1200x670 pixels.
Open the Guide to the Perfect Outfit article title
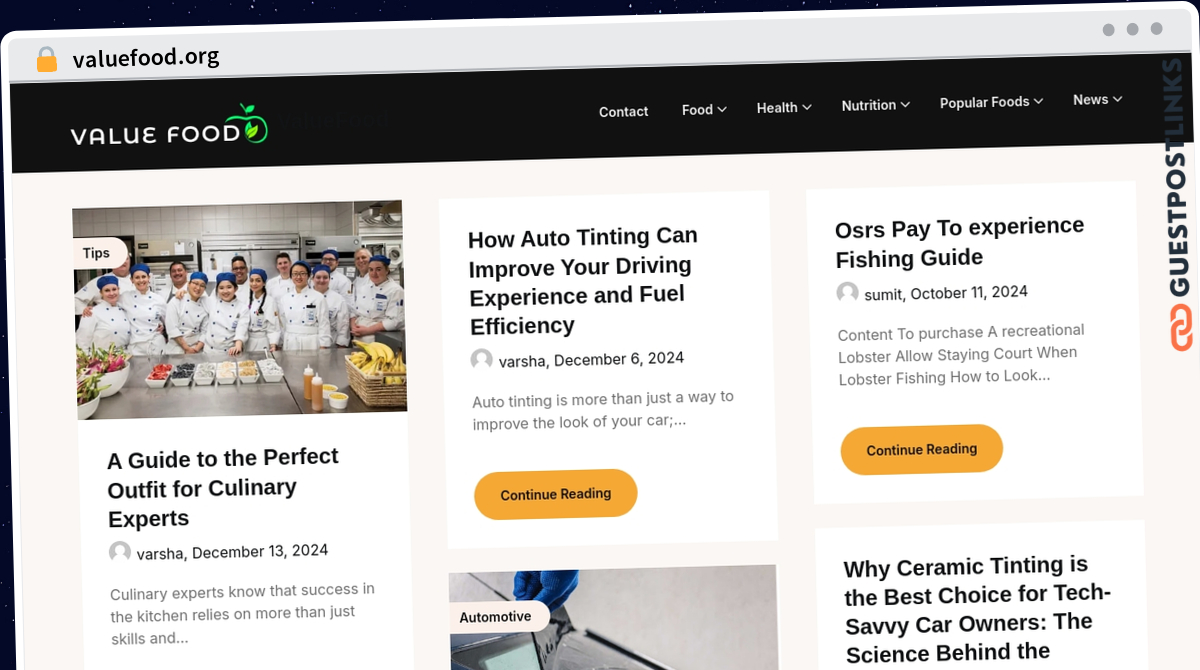coord(224,488)
